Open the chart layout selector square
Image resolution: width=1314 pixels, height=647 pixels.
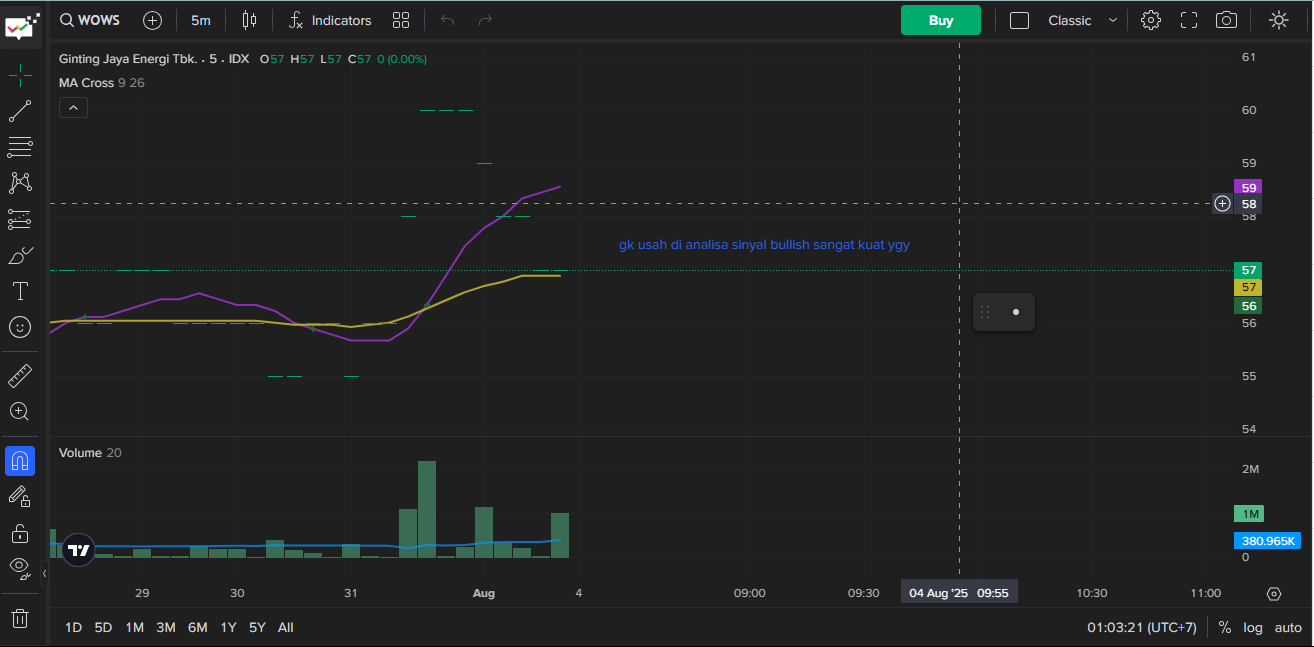point(1019,20)
